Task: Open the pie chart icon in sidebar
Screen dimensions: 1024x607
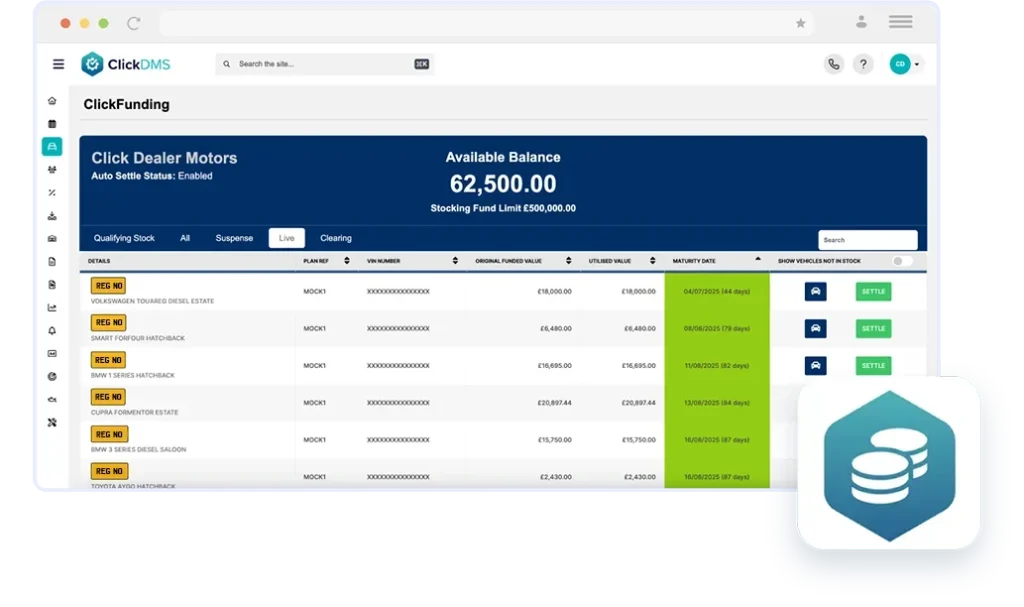Action: point(52,376)
